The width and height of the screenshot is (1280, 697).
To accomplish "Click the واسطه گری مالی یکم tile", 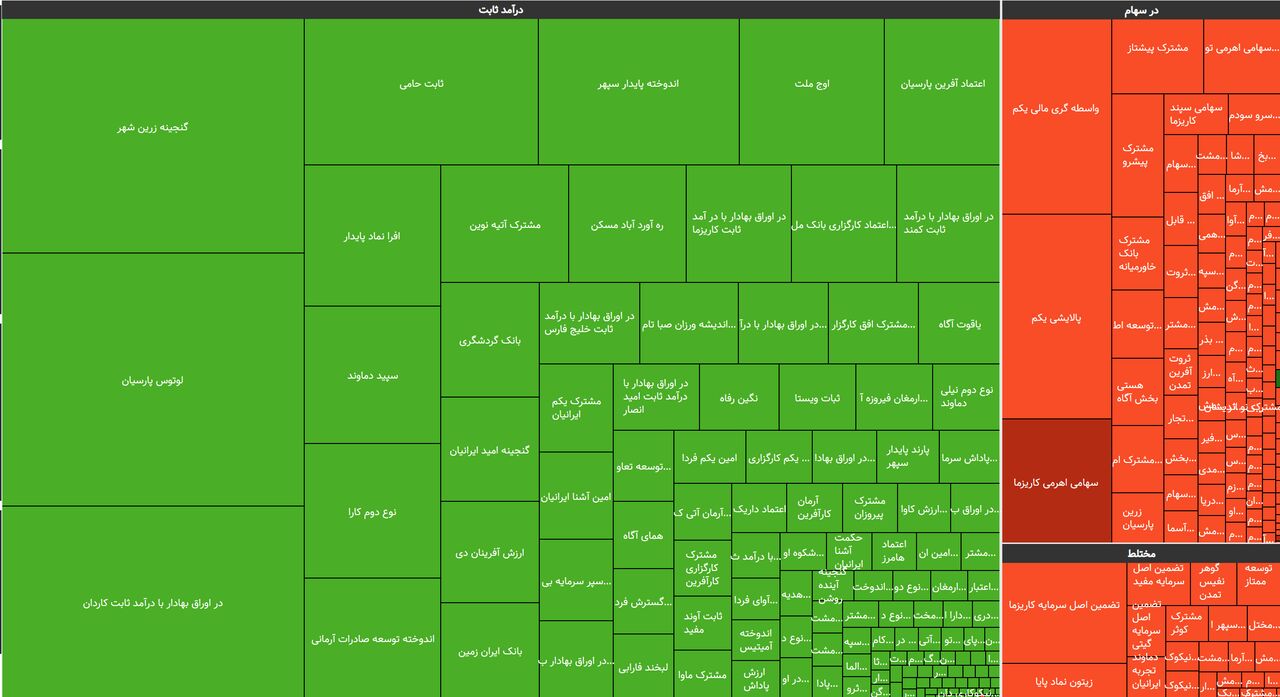I will [x=1056, y=108].
